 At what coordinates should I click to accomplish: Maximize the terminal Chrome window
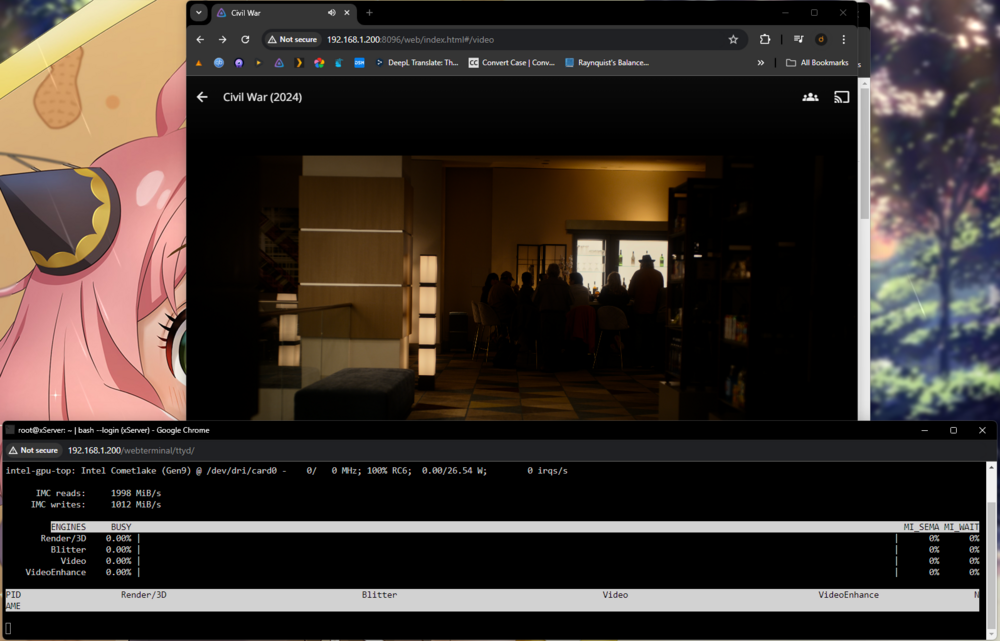pos(953,431)
